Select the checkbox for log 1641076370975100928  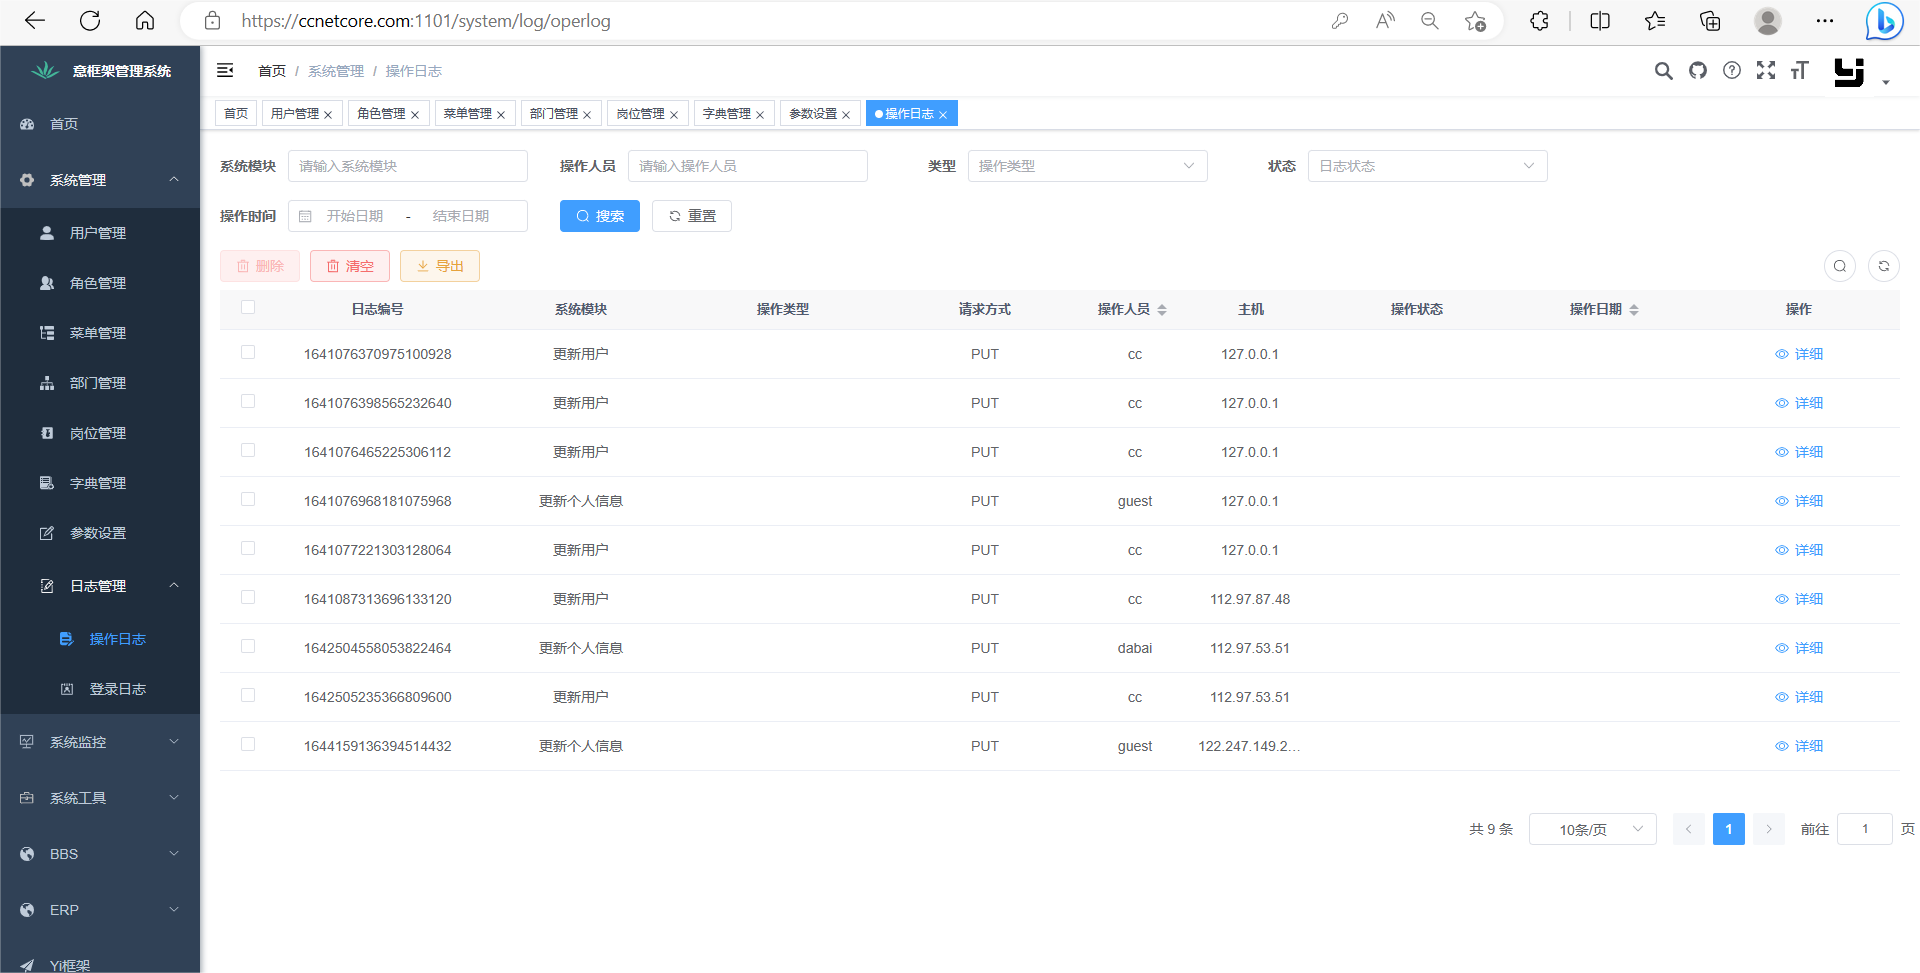point(247,352)
